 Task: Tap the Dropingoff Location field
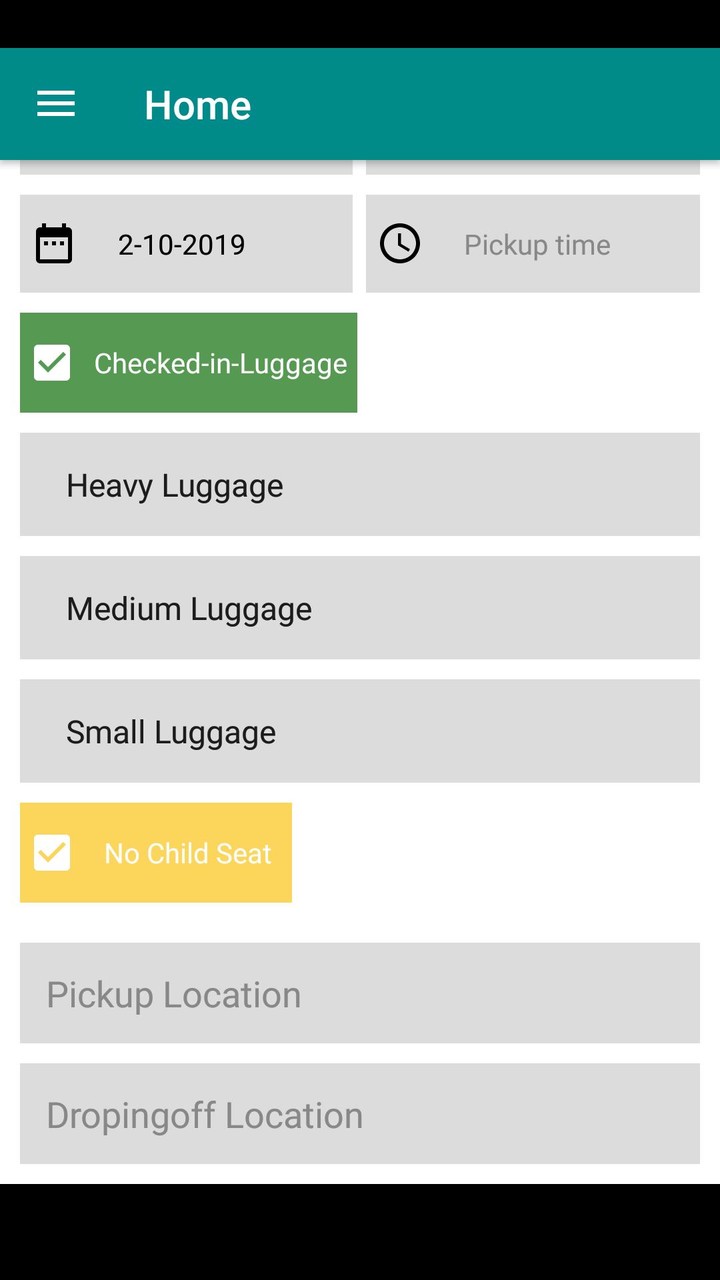tap(360, 1113)
